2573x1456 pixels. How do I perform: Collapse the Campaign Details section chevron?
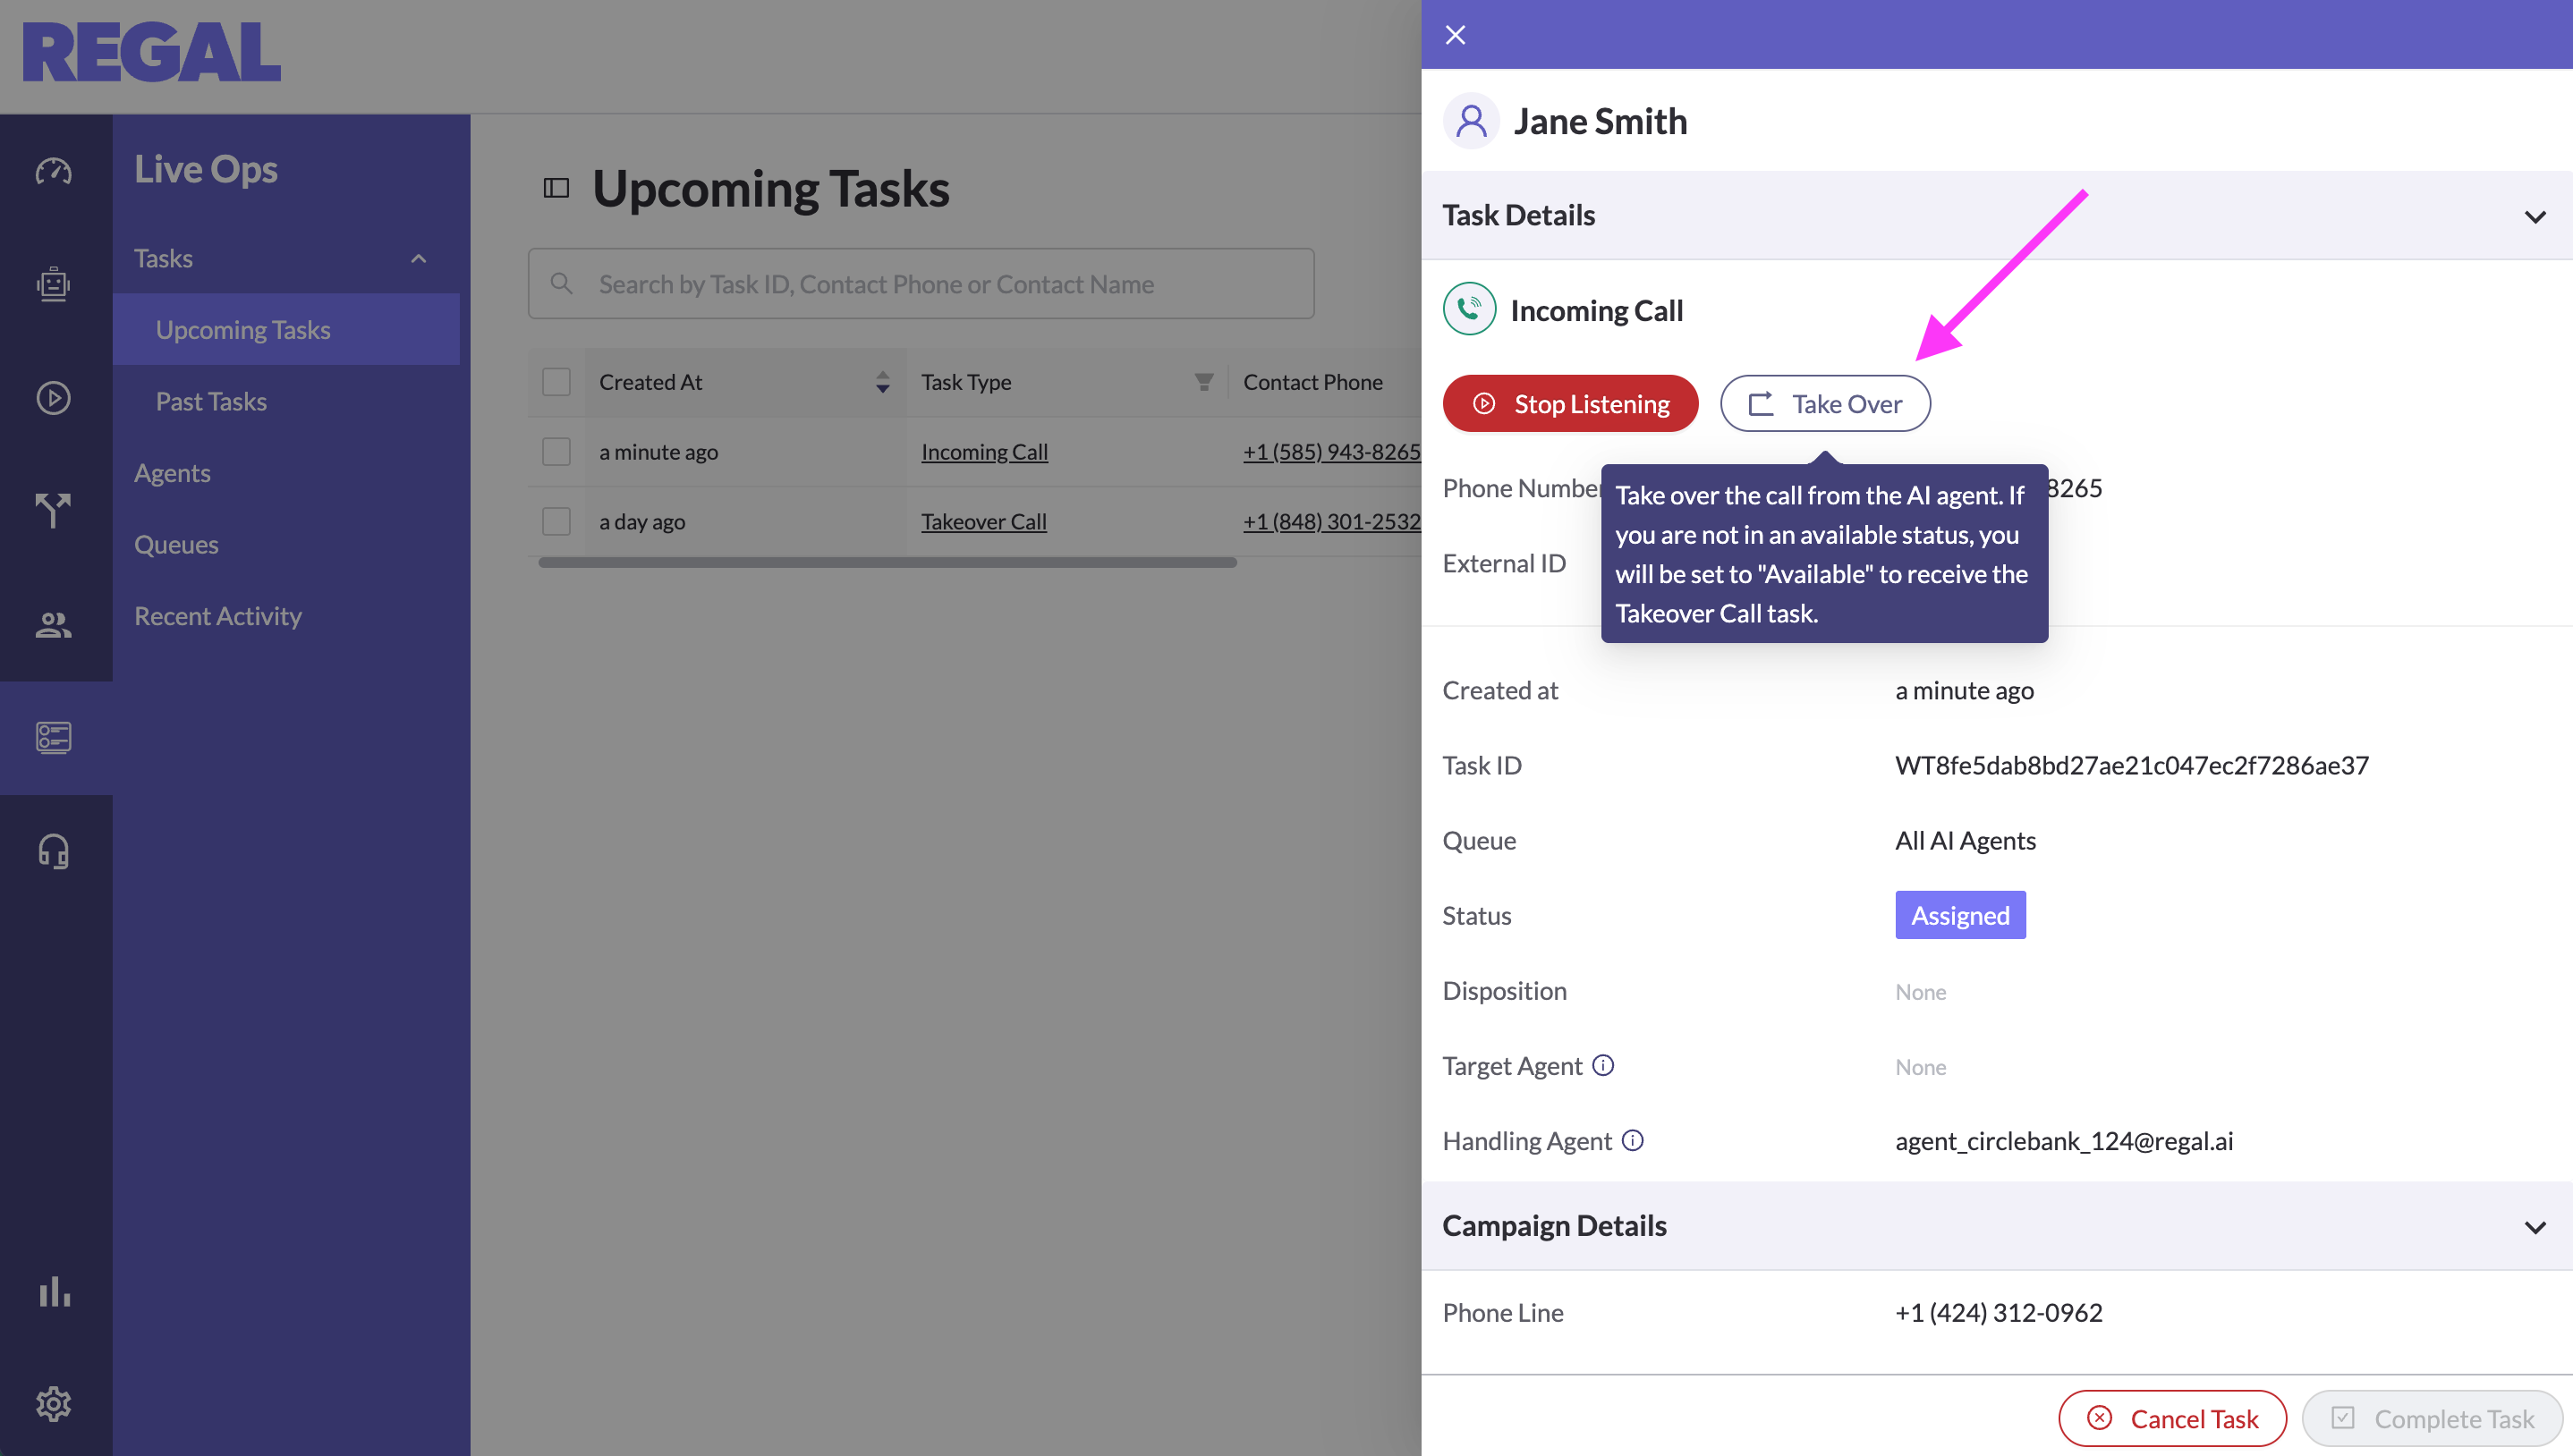(2534, 1226)
